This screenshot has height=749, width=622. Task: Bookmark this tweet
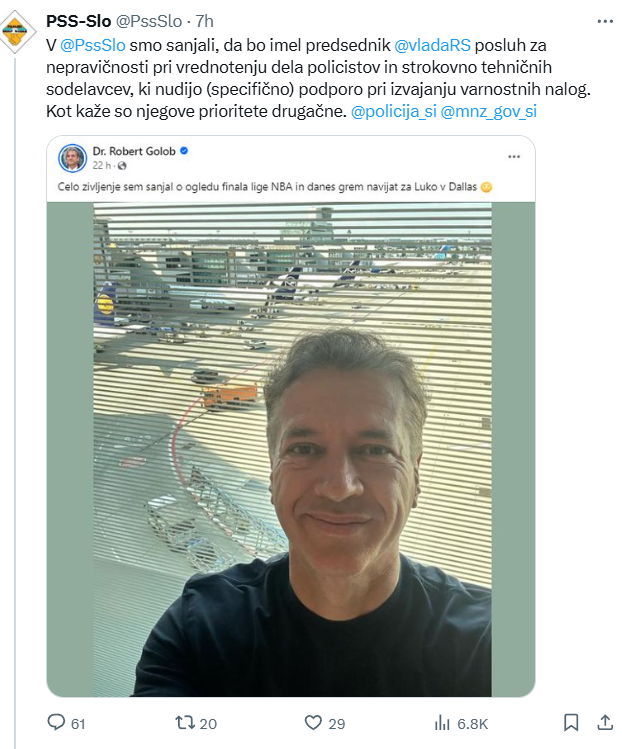(x=571, y=722)
